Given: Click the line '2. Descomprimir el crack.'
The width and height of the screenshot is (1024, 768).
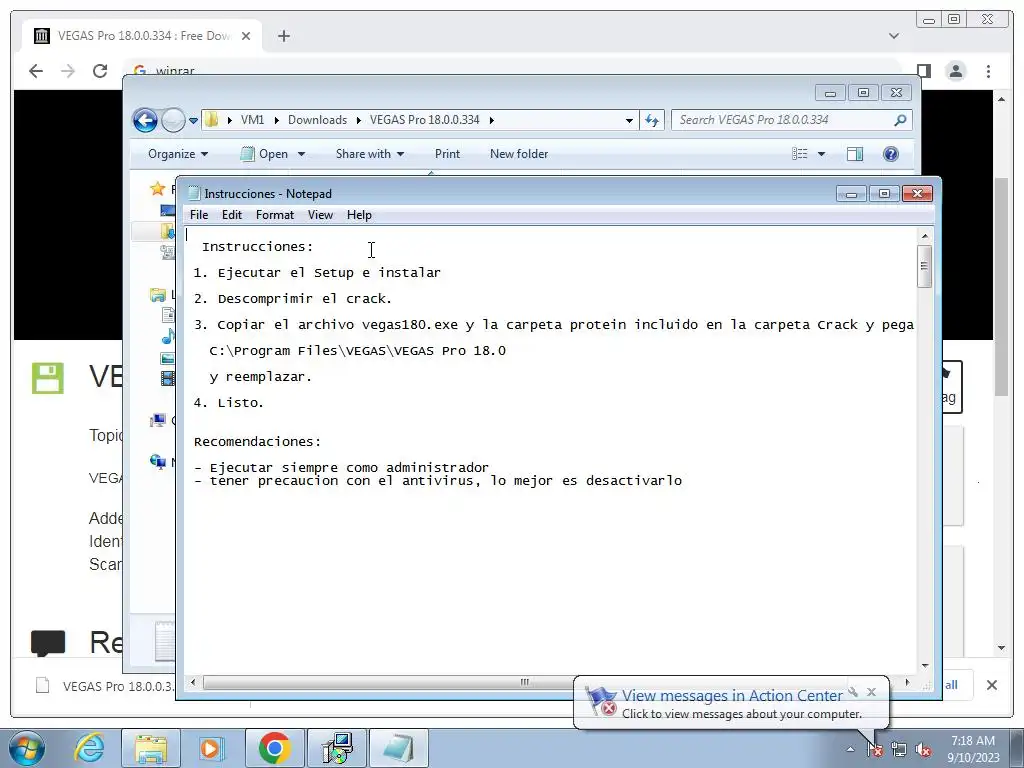Looking at the screenshot, I should (x=293, y=299).
